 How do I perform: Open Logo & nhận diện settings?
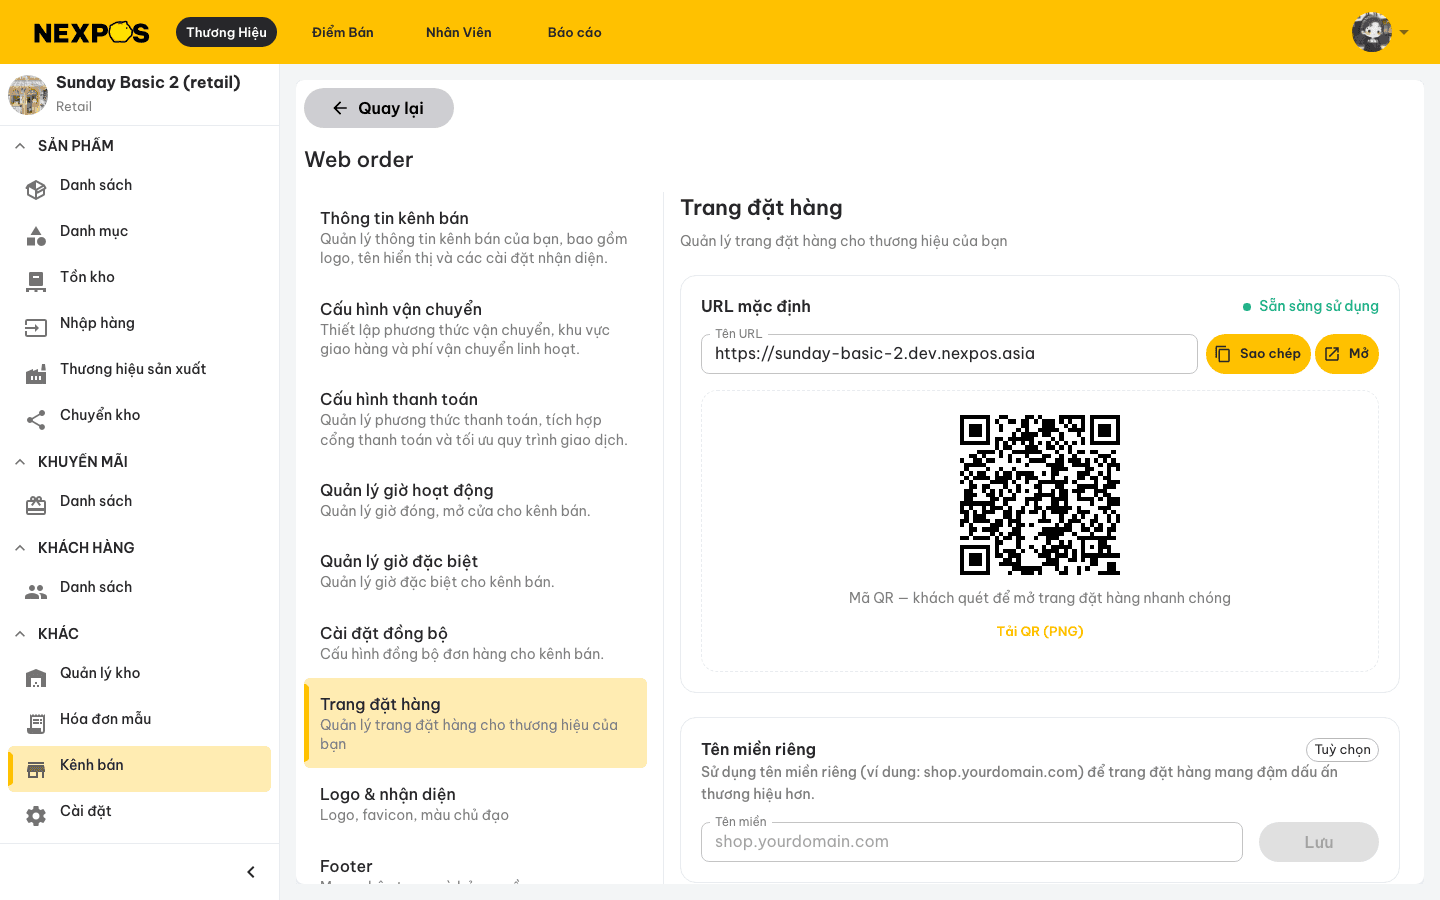[x=475, y=804]
